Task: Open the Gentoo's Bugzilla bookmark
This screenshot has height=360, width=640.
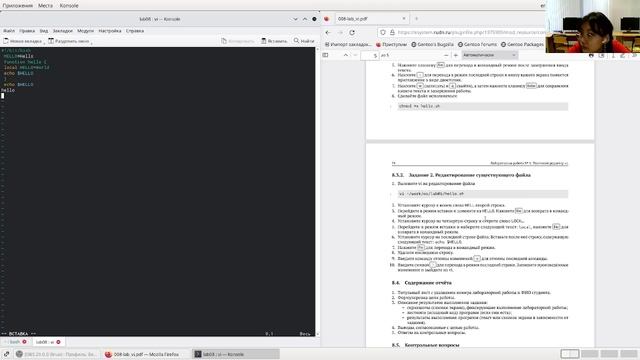Action: (433, 44)
